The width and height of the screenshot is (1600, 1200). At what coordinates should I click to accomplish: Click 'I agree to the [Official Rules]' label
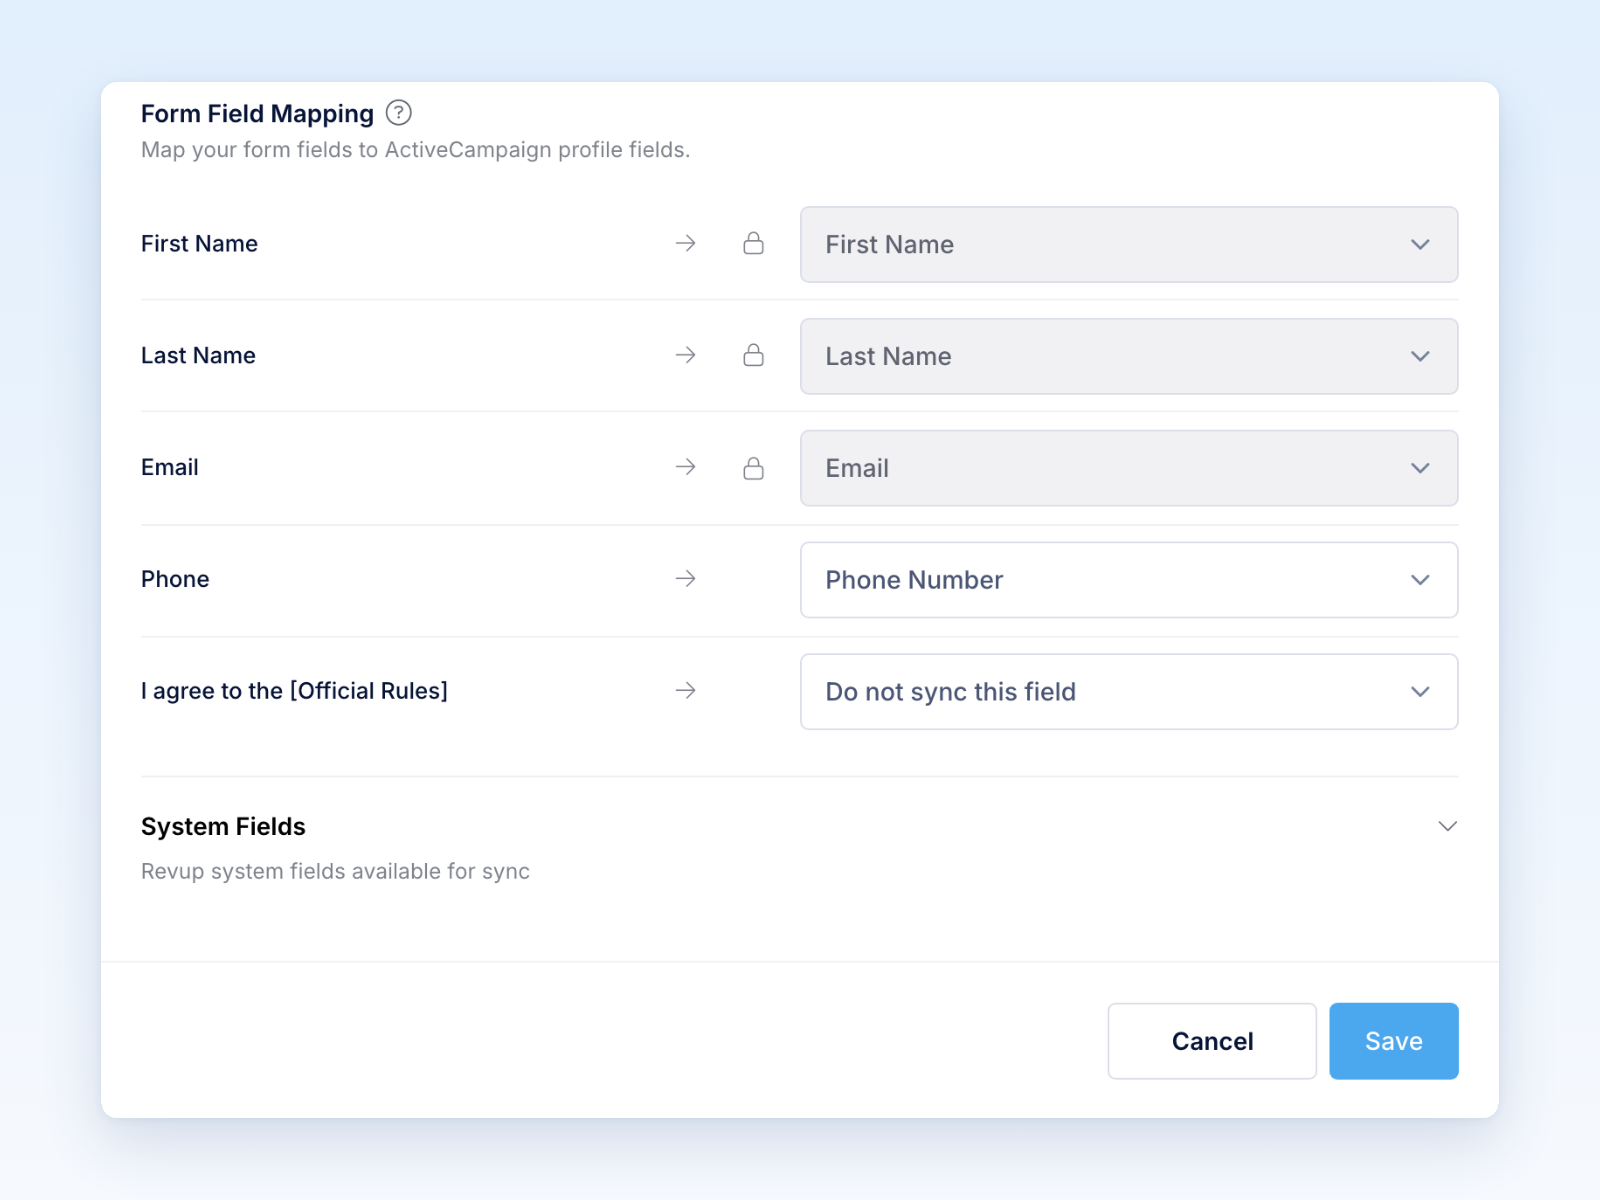(294, 691)
